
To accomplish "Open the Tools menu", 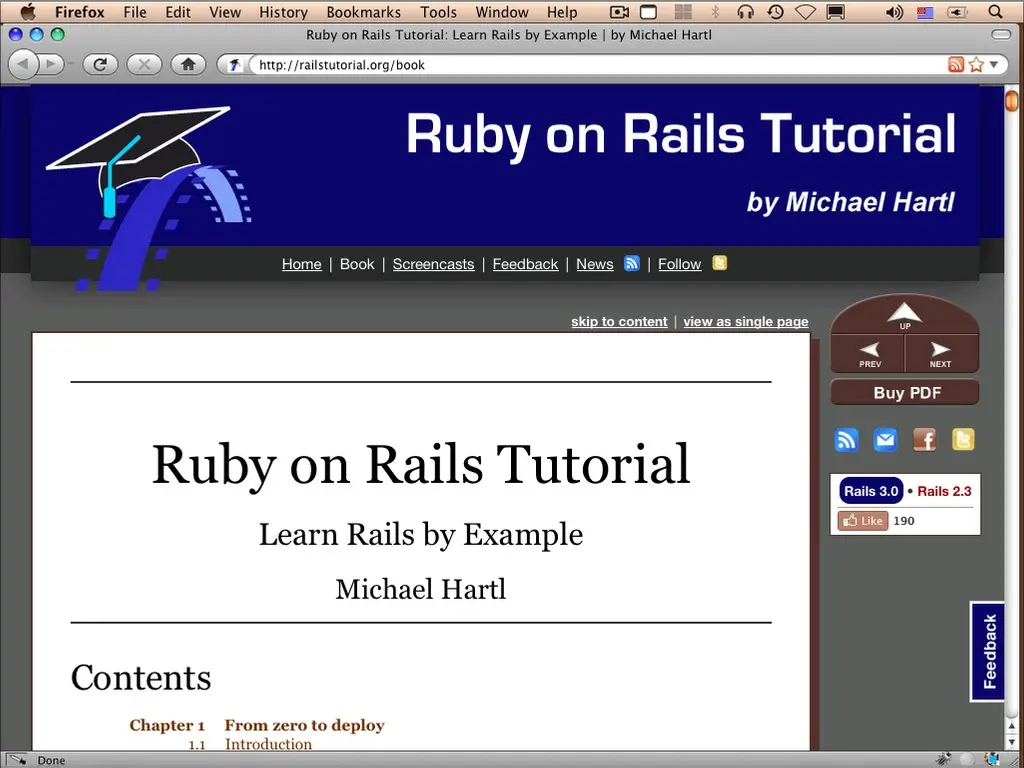I will [x=438, y=12].
